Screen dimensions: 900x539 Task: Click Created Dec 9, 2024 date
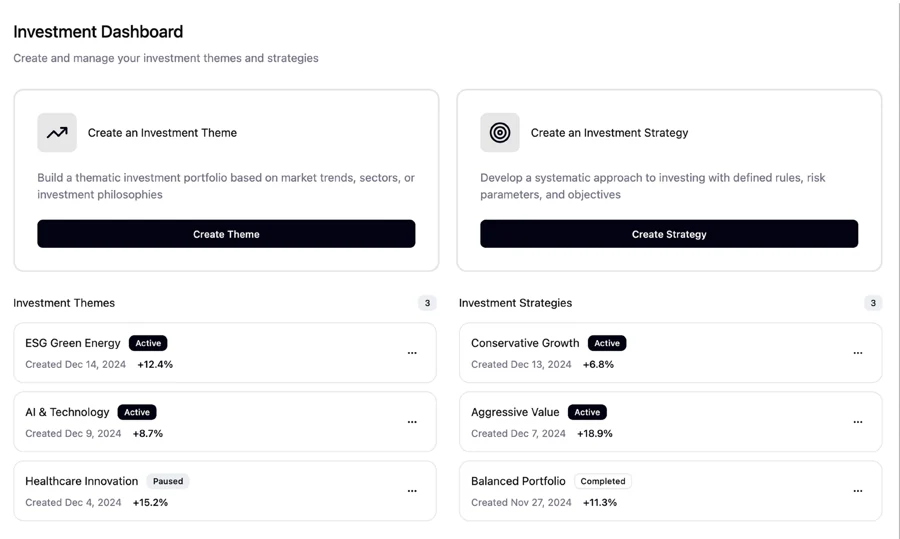pyautogui.click(x=73, y=433)
